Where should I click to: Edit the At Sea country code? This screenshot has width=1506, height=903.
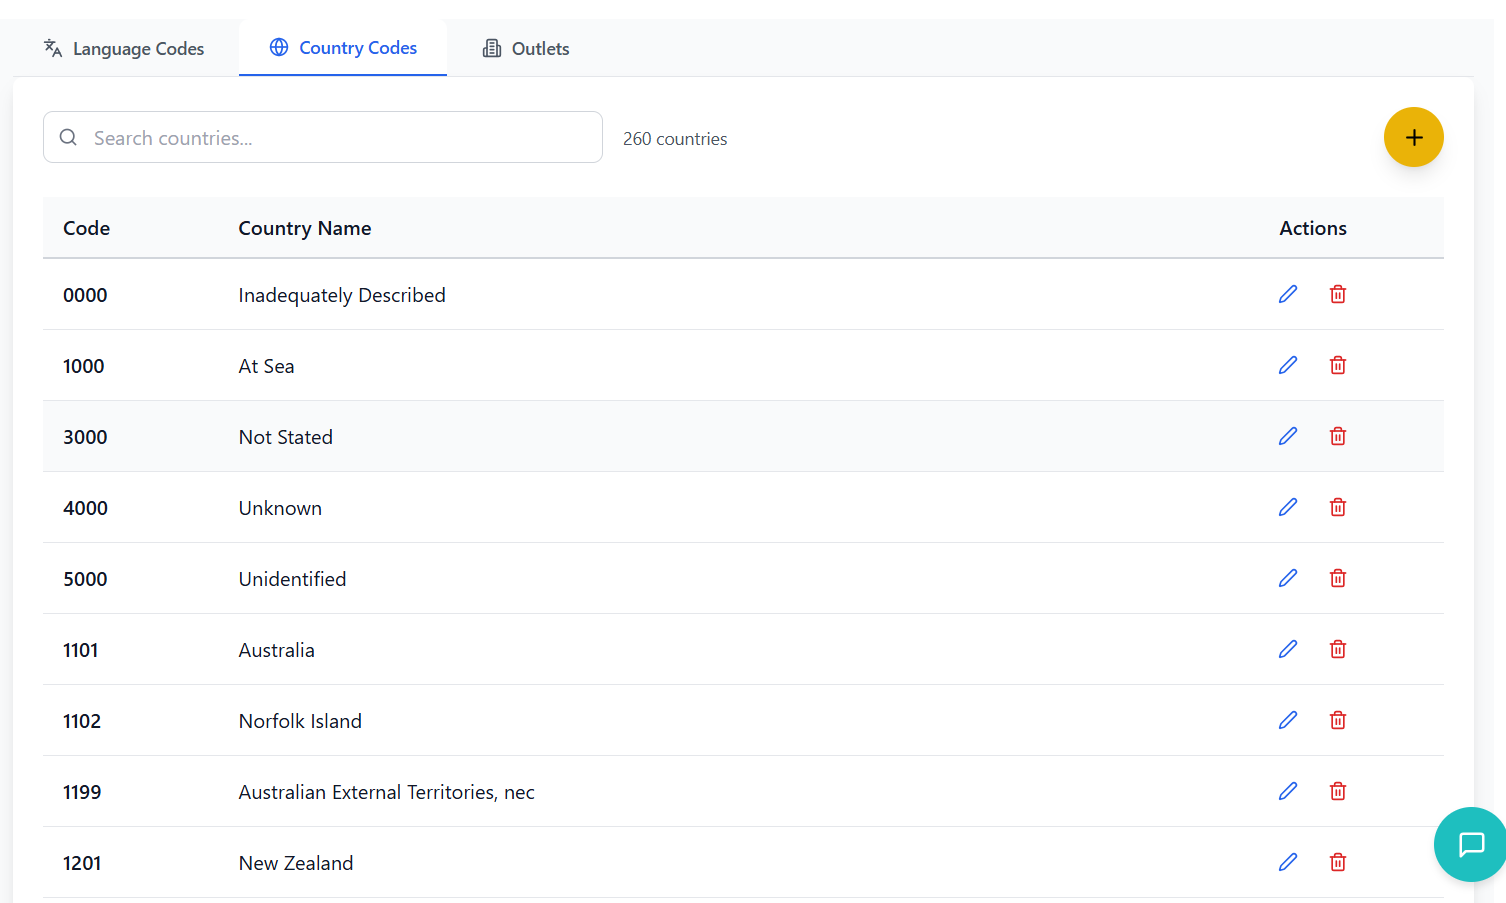(x=1288, y=365)
